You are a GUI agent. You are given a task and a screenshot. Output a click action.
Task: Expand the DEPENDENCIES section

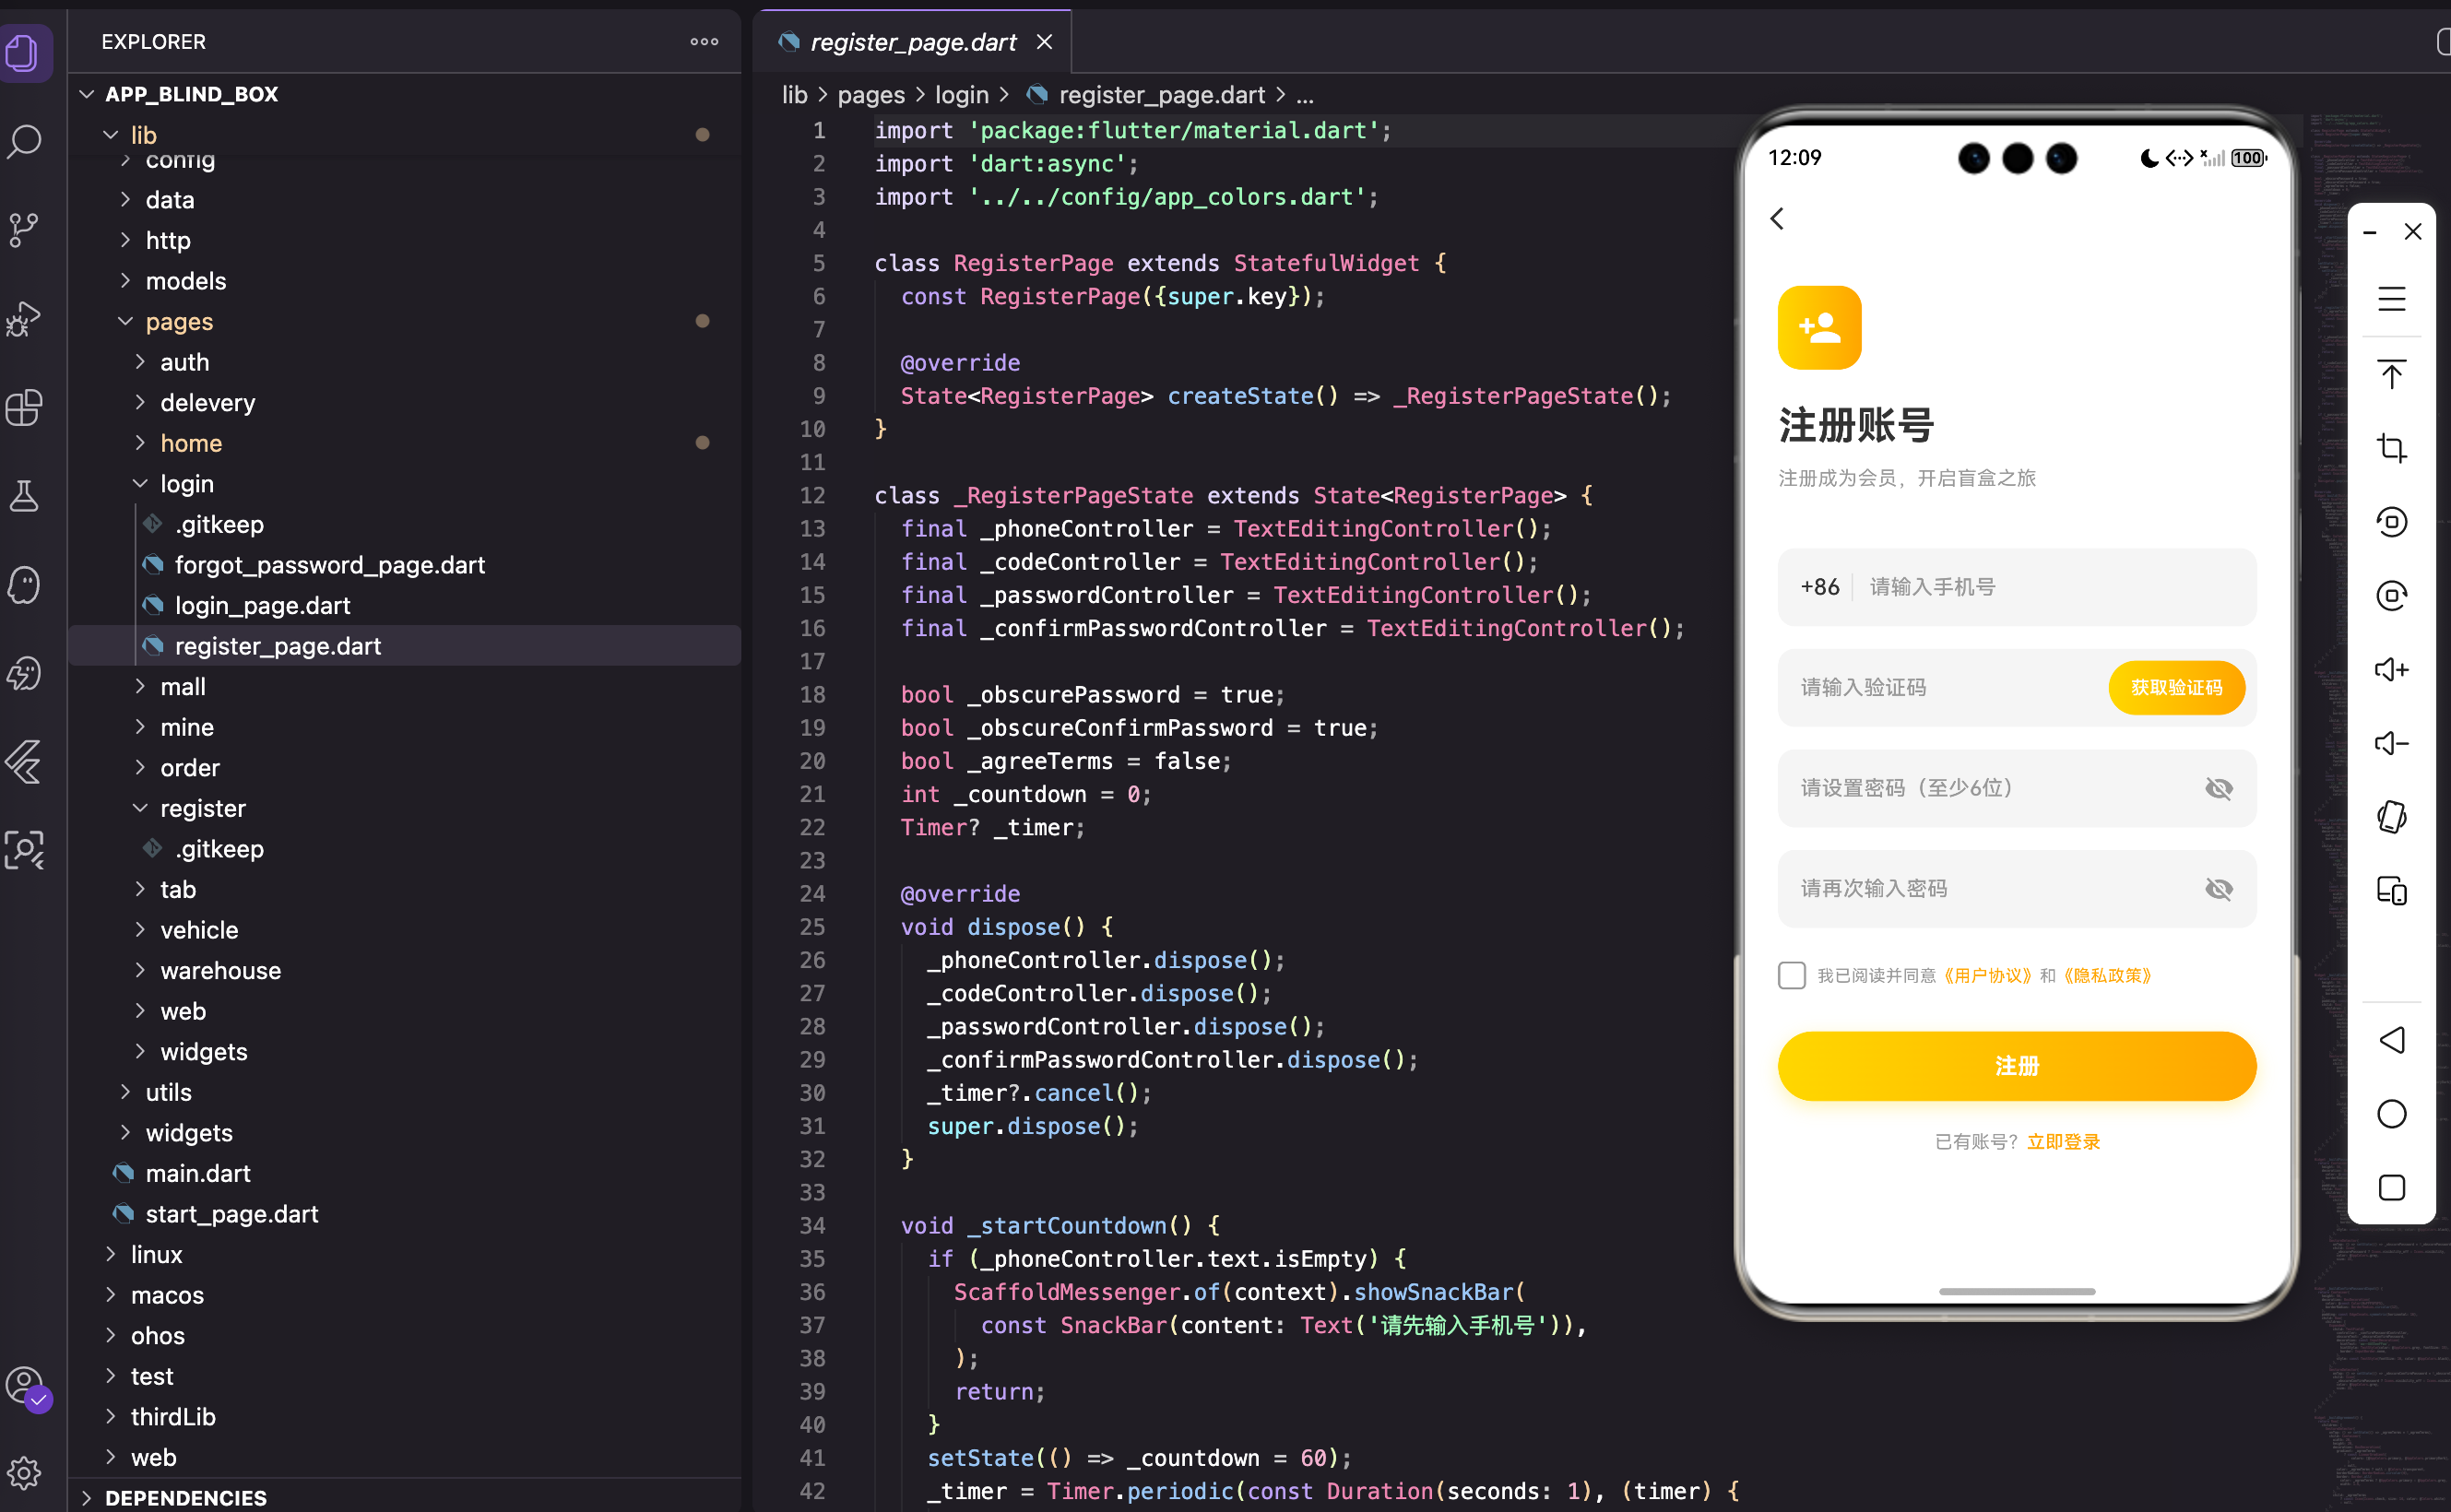[186, 1497]
